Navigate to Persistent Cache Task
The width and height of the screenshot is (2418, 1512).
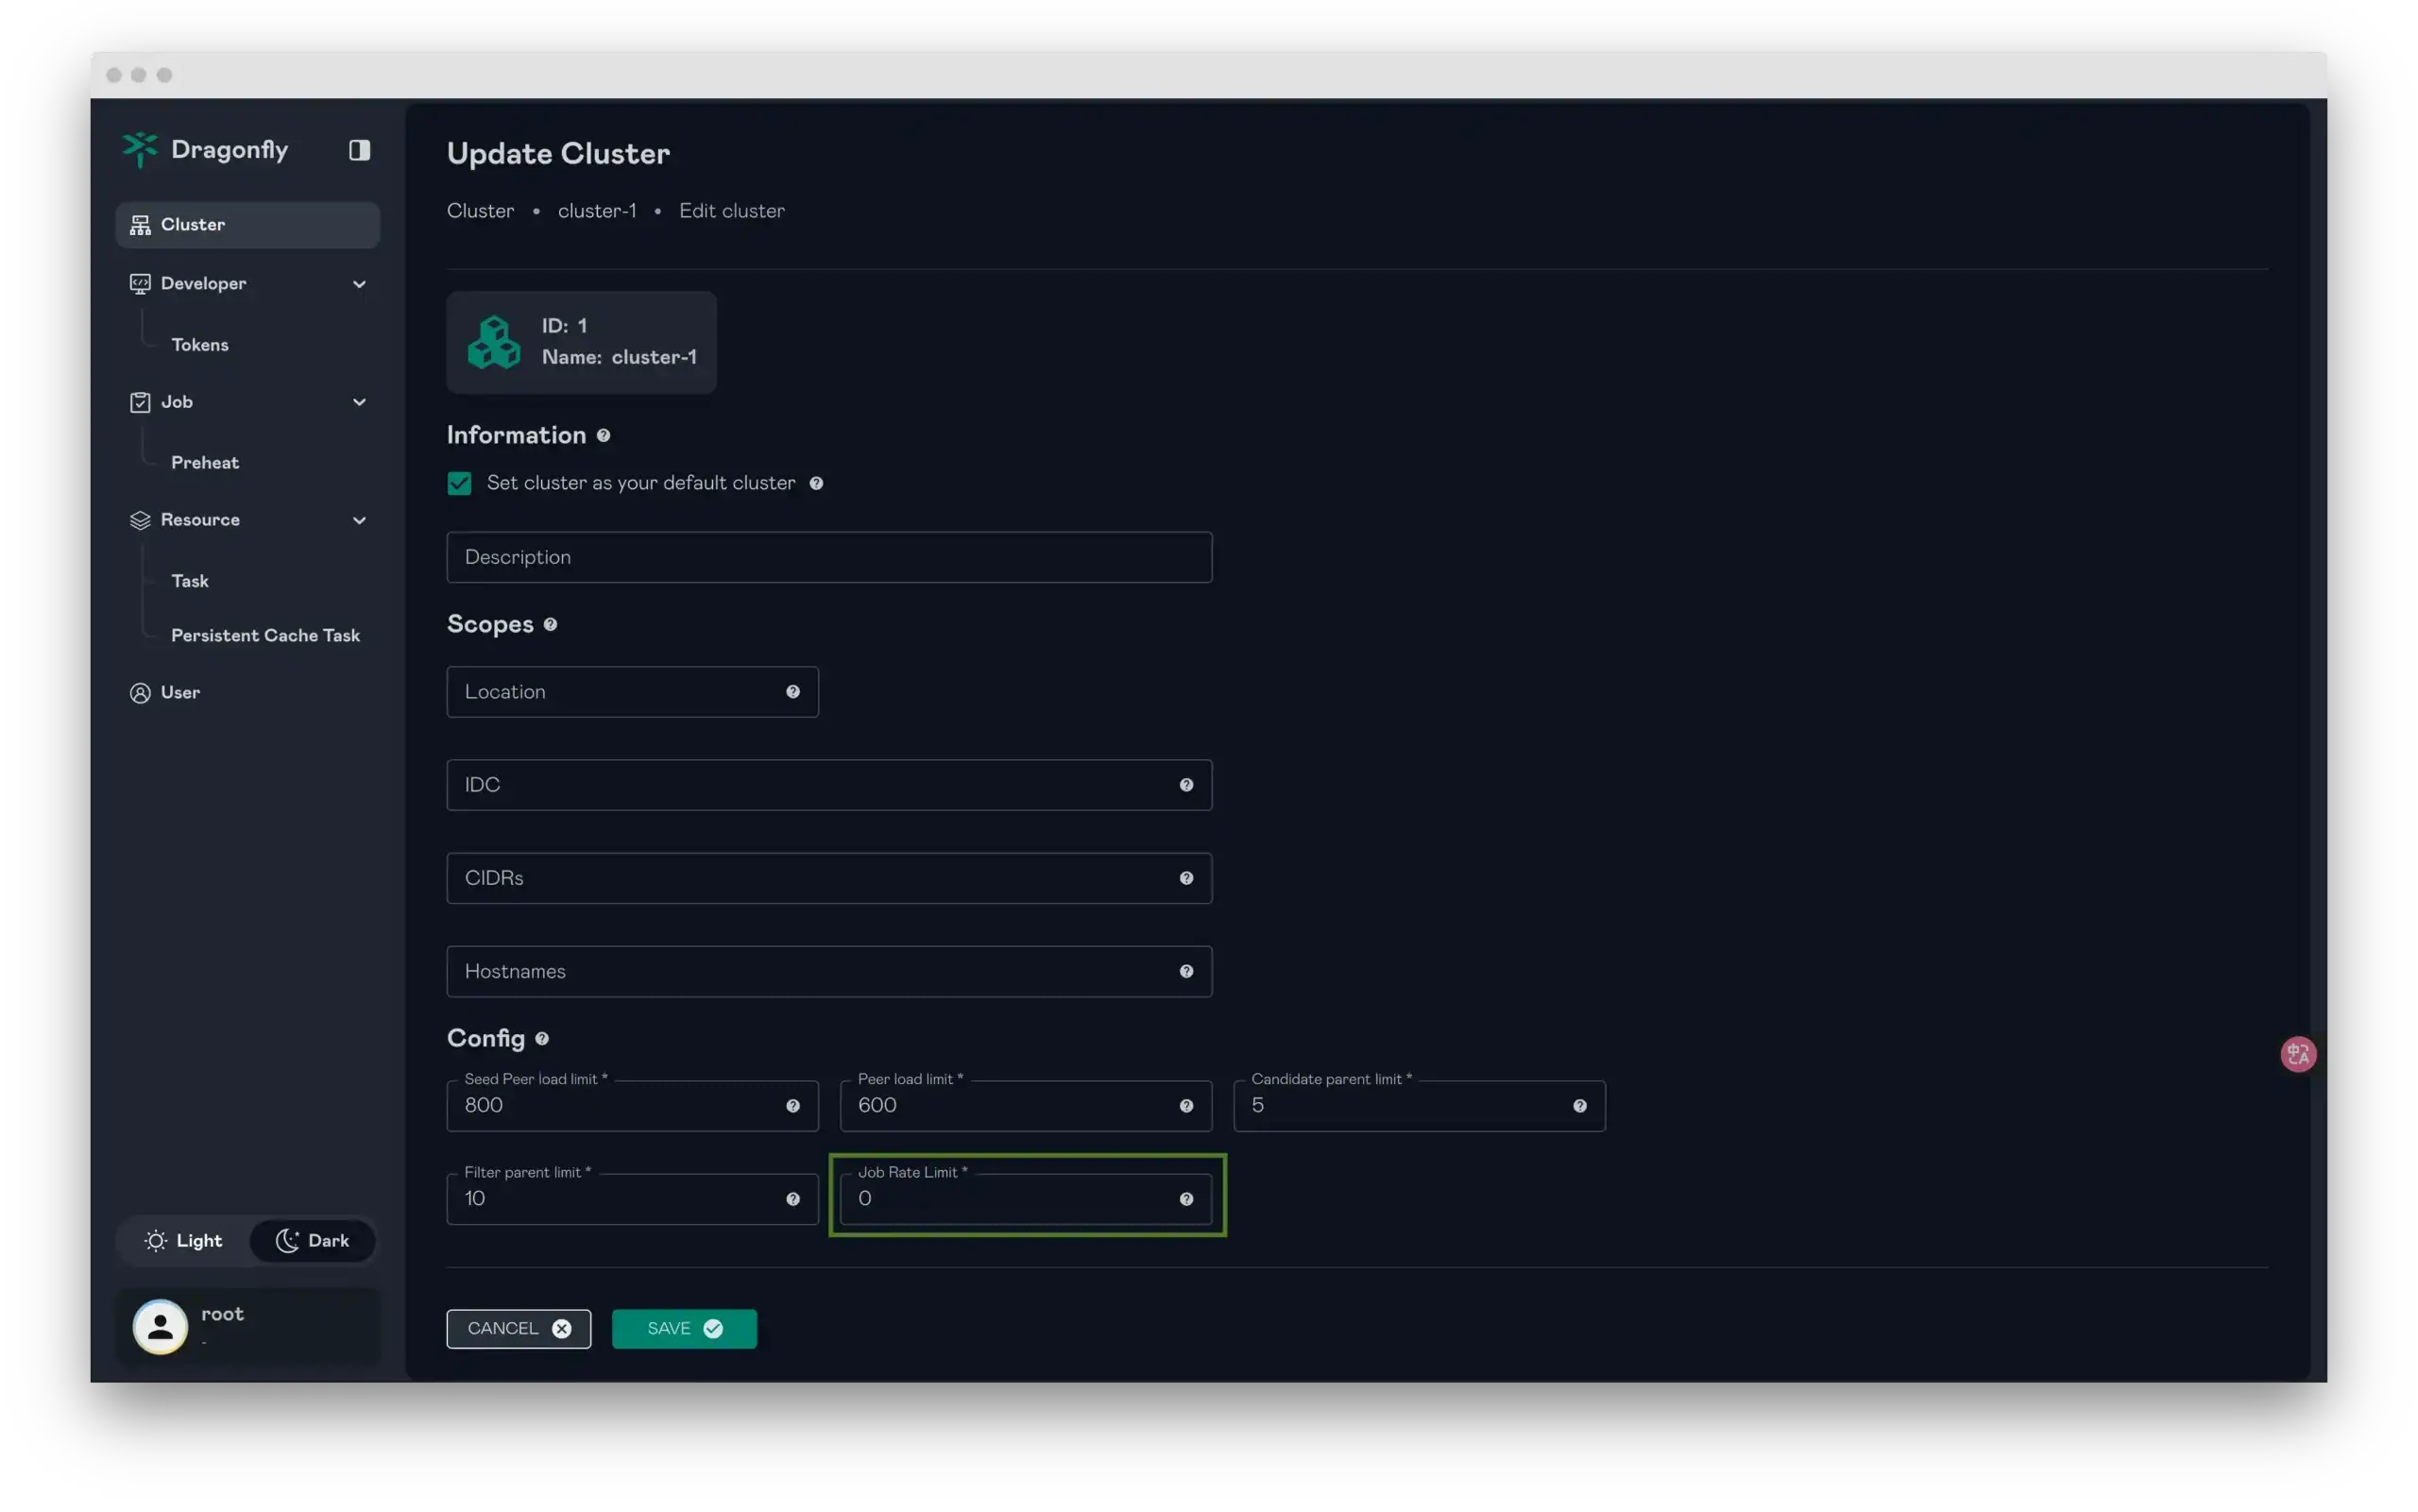coord(265,635)
